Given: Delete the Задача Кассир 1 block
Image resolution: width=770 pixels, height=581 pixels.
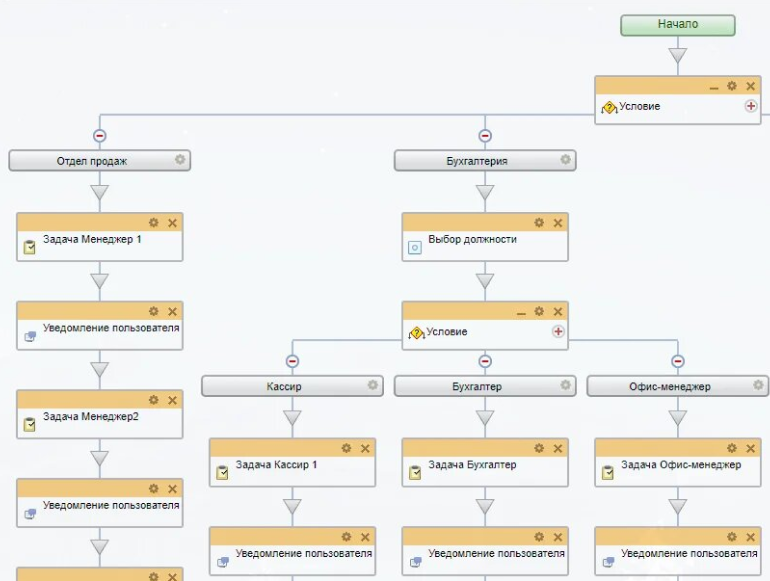Looking at the screenshot, I should click(x=365, y=448).
